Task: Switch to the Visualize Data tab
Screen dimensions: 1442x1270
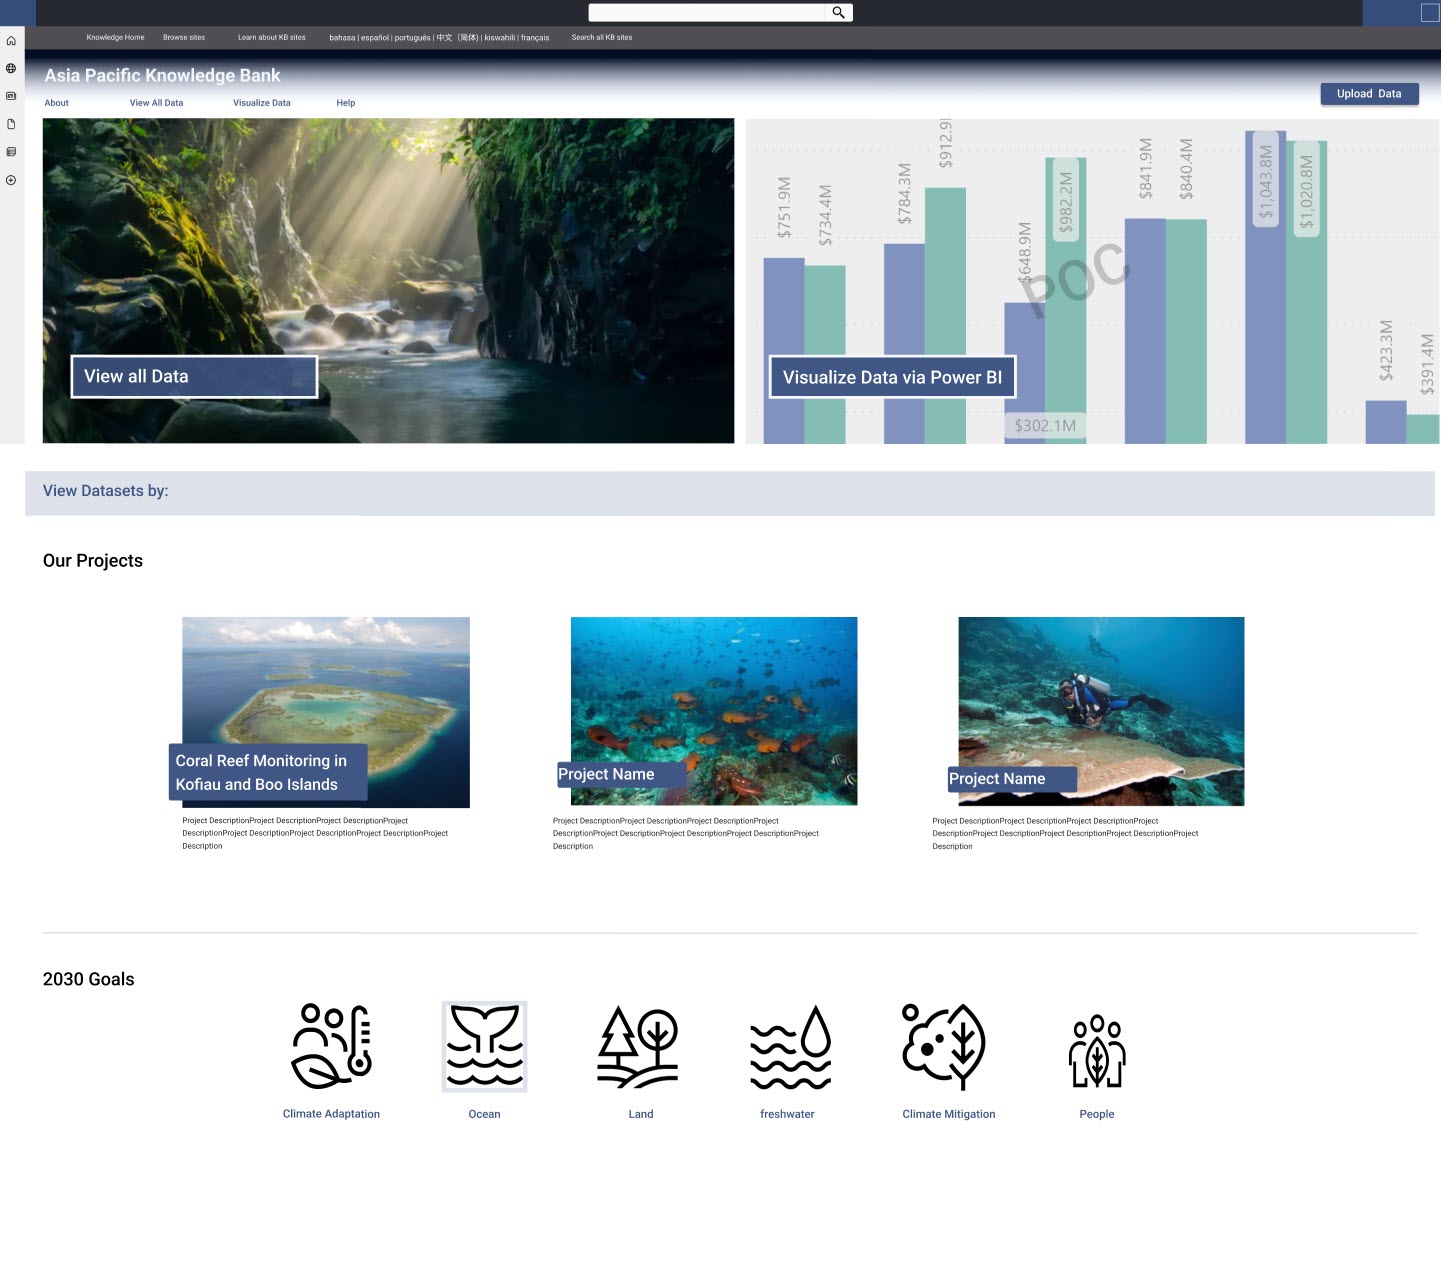Action: click(x=261, y=103)
